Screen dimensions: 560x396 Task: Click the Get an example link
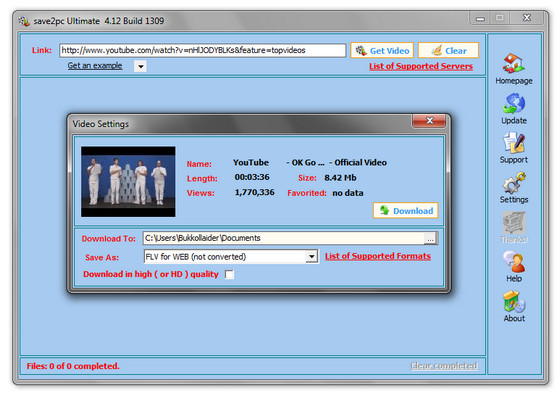click(x=95, y=66)
